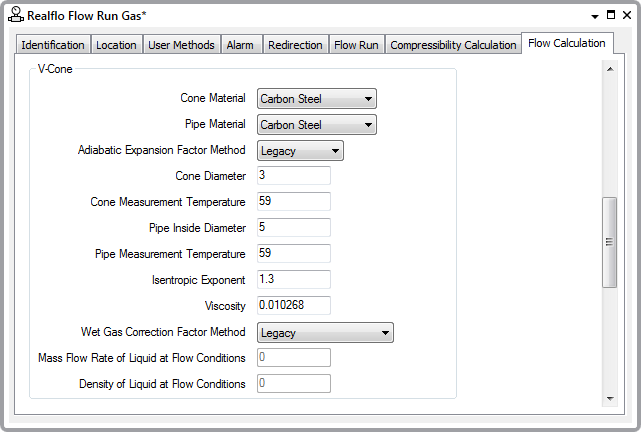Switch to the Identification tab
The width and height of the screenshot is (641, 432).
pos(53,45)
